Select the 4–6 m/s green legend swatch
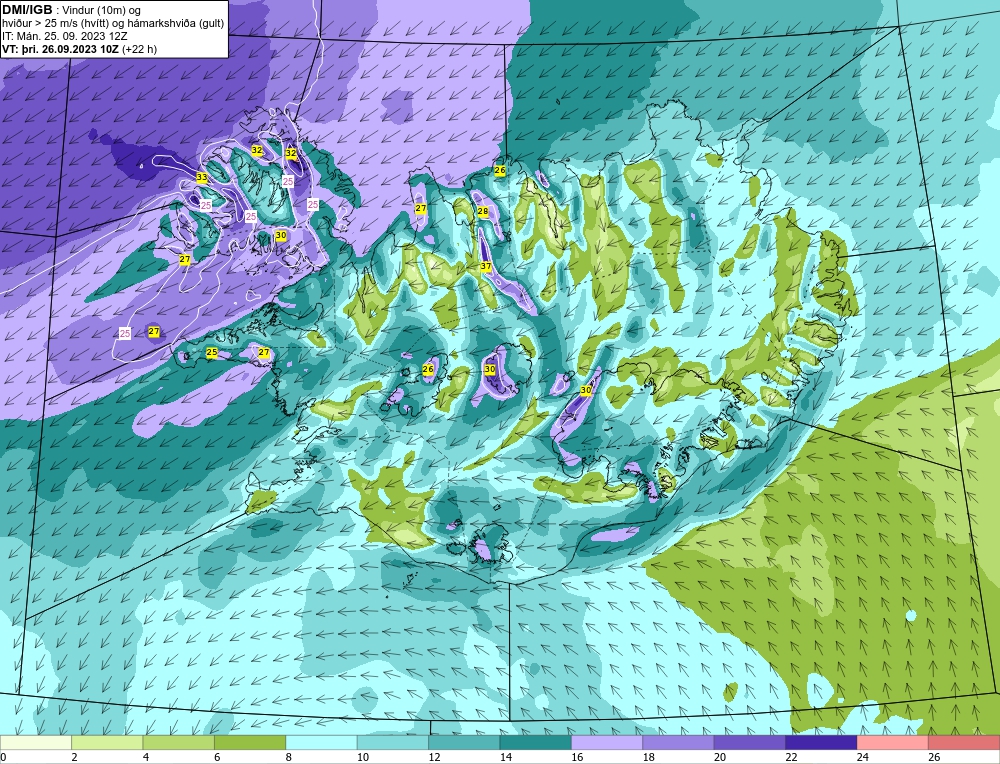The height and width of the screenshot is (764, 1000). click(x=179, y=743)
